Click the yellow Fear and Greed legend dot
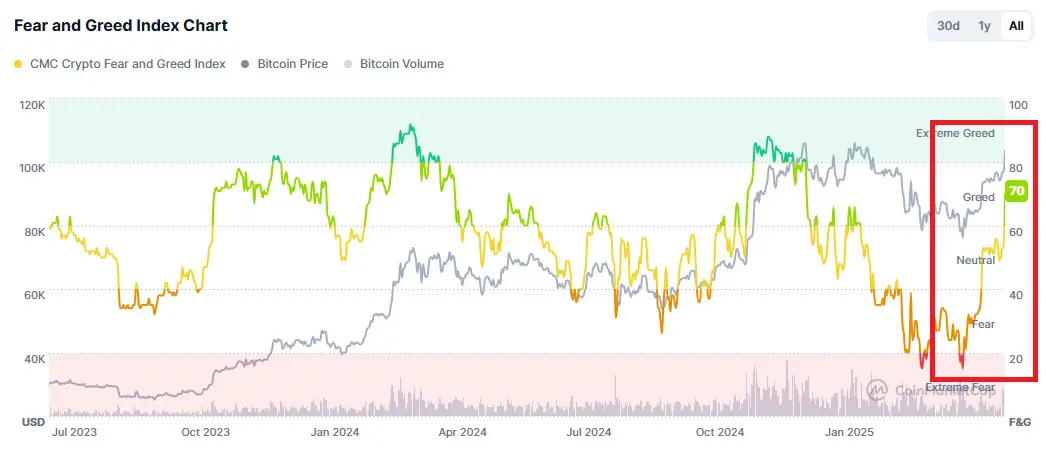1046x452 pixels. (18, 65)
